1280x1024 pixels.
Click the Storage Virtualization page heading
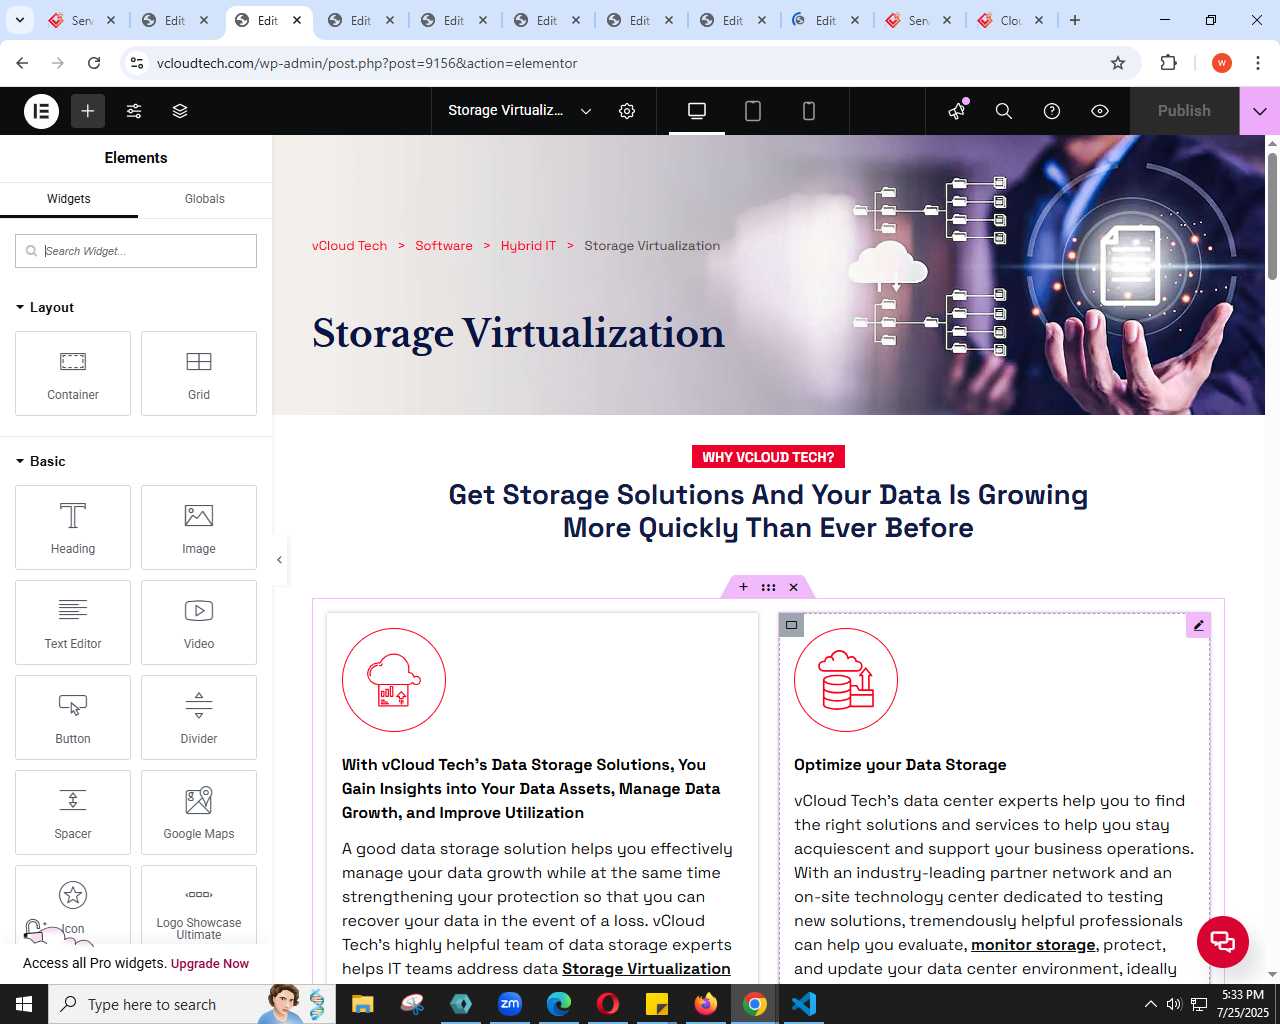tap(518, 334)
